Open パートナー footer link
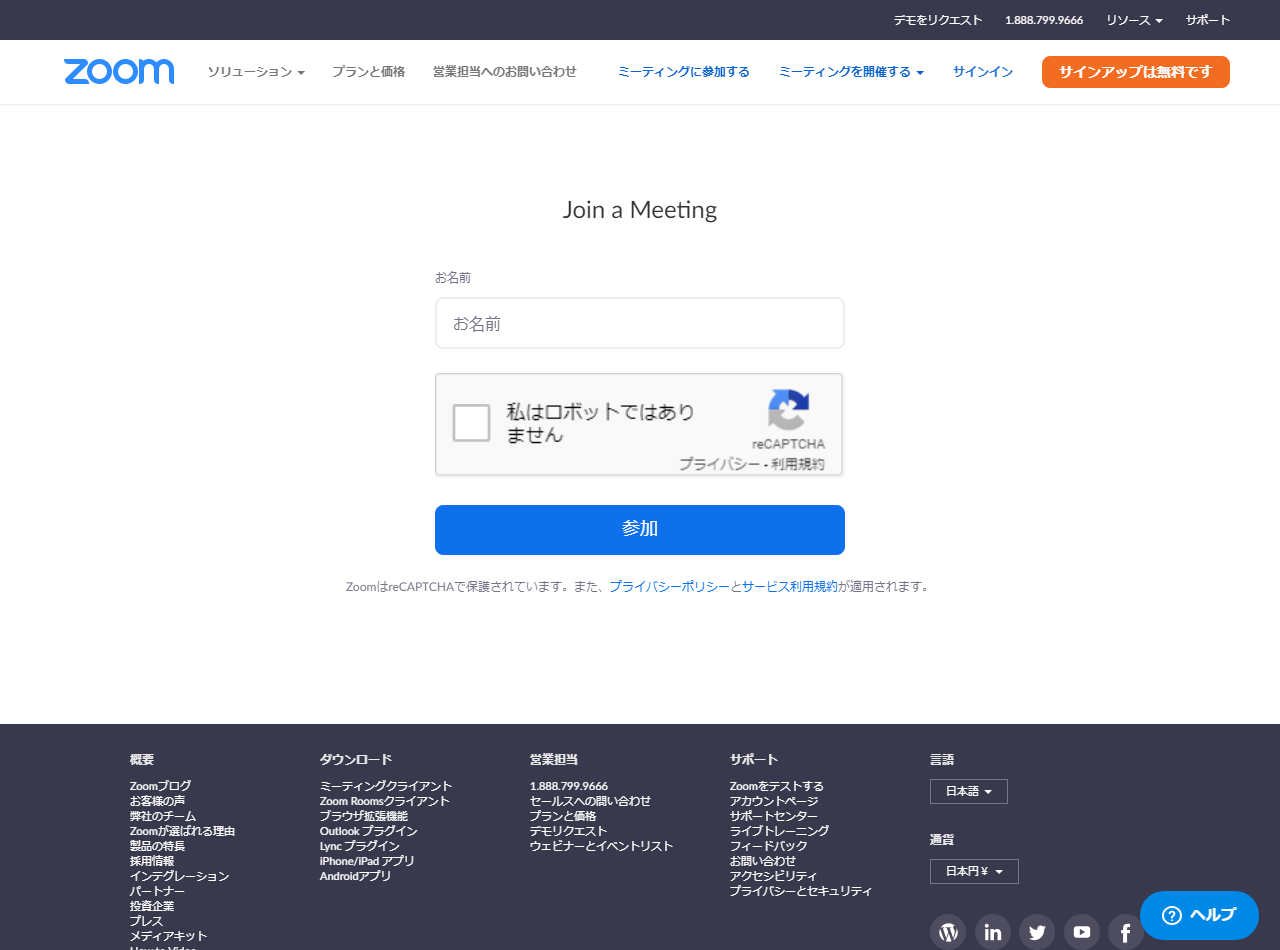1280x950 pixels. point(157,891)
